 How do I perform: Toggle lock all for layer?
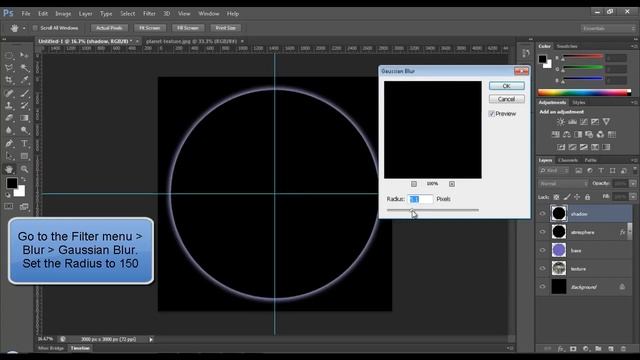coord(587,197)
